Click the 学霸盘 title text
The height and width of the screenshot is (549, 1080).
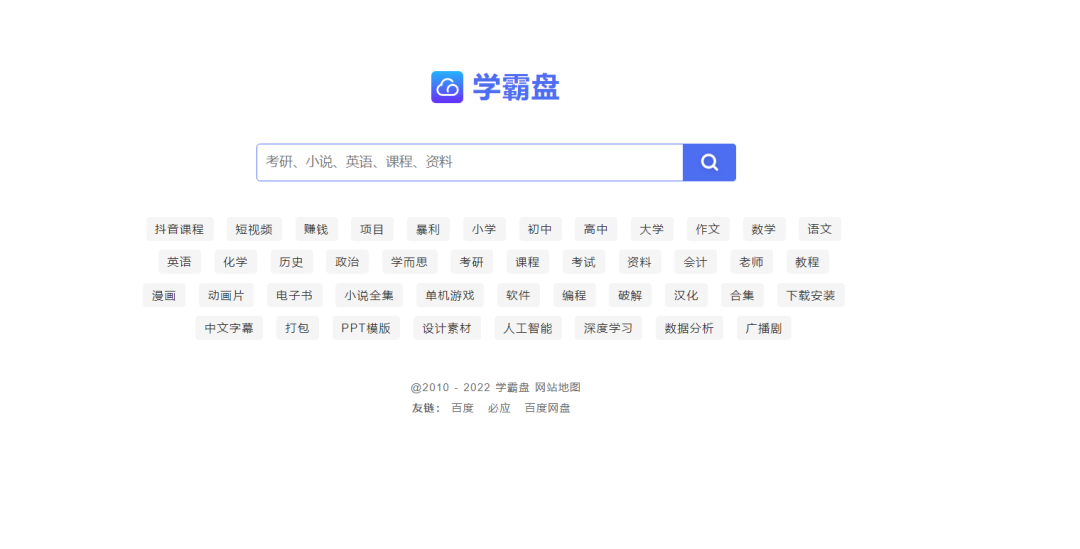pyautogui.click(x=516, y=87)
